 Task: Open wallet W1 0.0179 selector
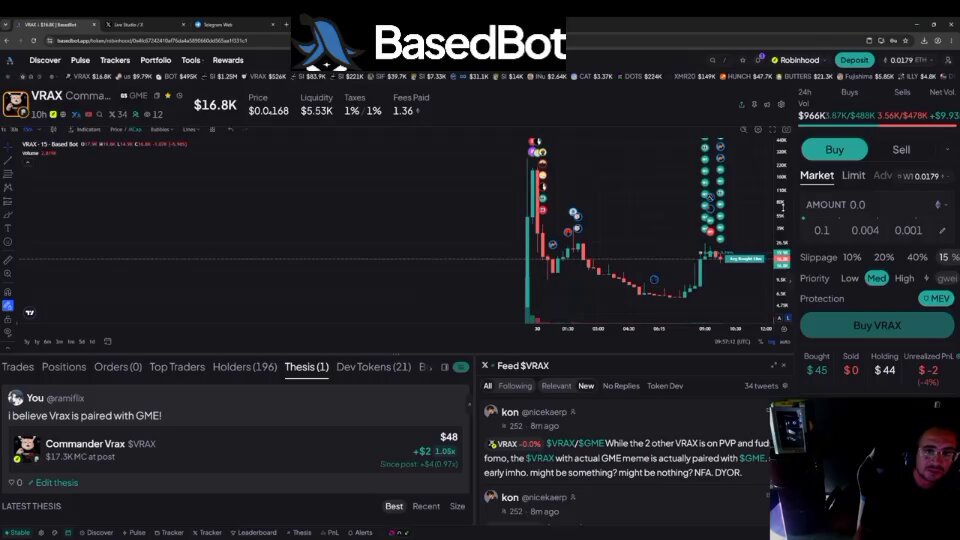click(x=922, y=176)
